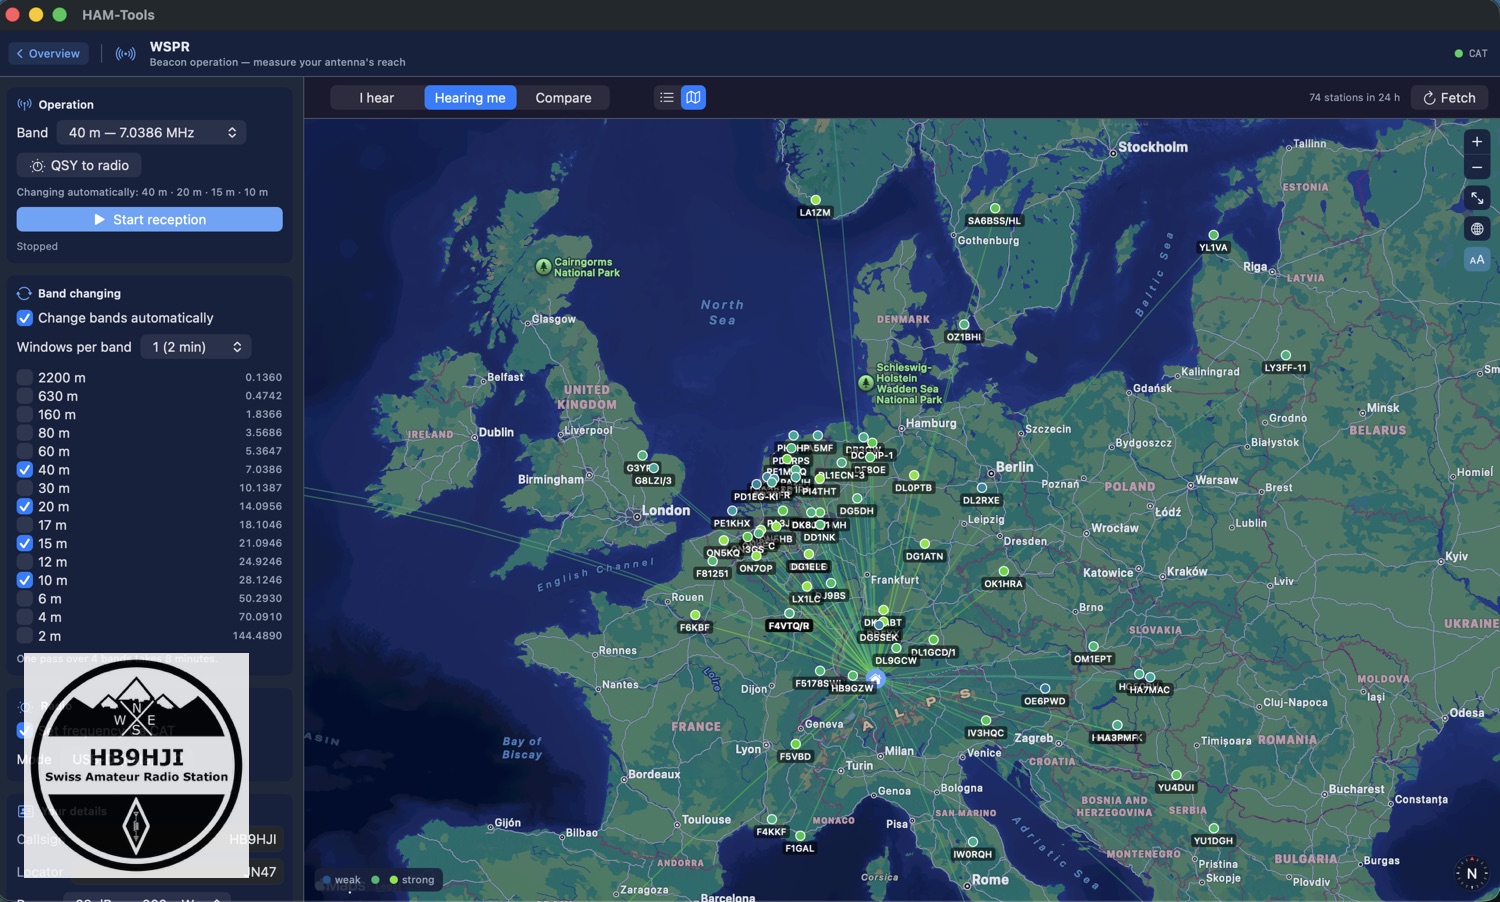1500x902 pixels.
Task: Click the HB9HJI station logo image
Action: coord(136,766)
